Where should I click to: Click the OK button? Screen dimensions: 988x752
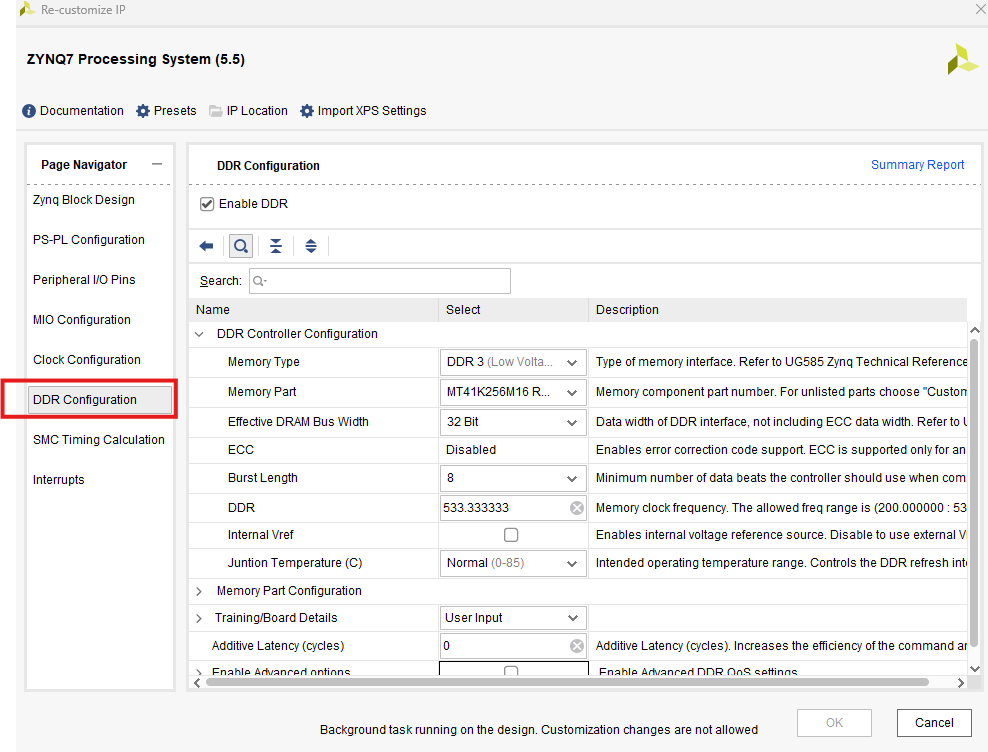pyautogui.click(x=834, y=723)
